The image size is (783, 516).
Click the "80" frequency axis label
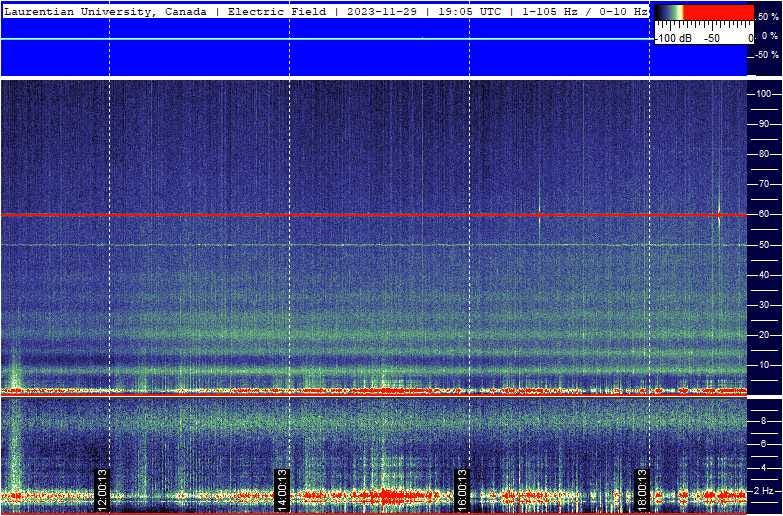(766, 154)
